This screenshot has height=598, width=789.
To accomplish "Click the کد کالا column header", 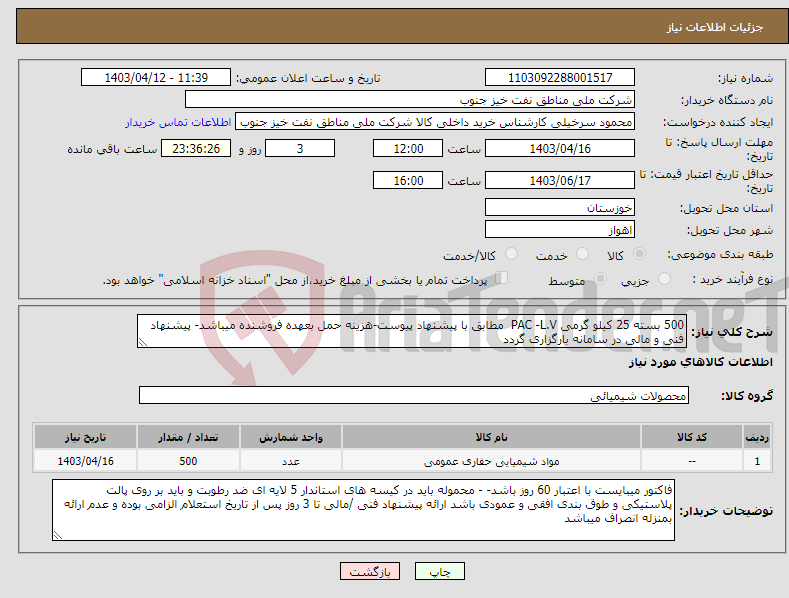I will [x=692, y=437].
